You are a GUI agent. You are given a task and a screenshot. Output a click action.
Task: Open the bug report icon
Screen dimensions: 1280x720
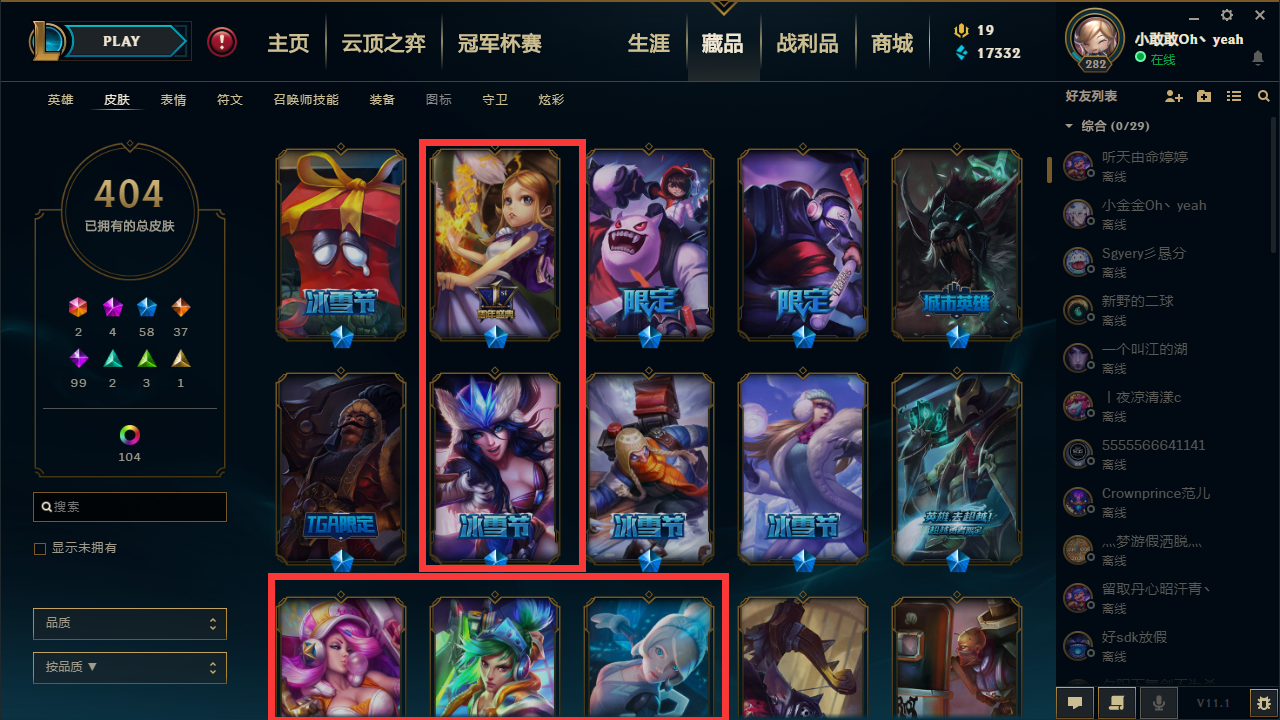coord(1264,703)
